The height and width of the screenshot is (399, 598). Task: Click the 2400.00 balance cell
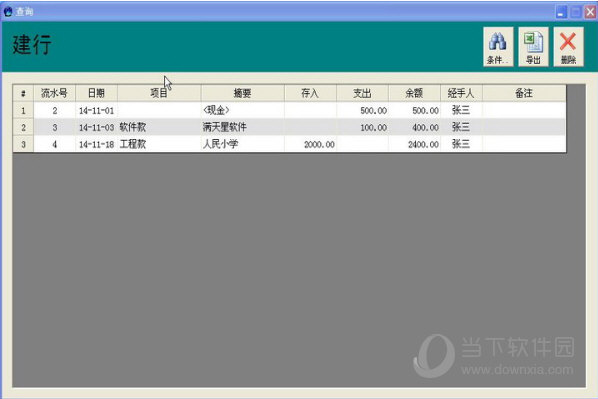coord(415,144)
